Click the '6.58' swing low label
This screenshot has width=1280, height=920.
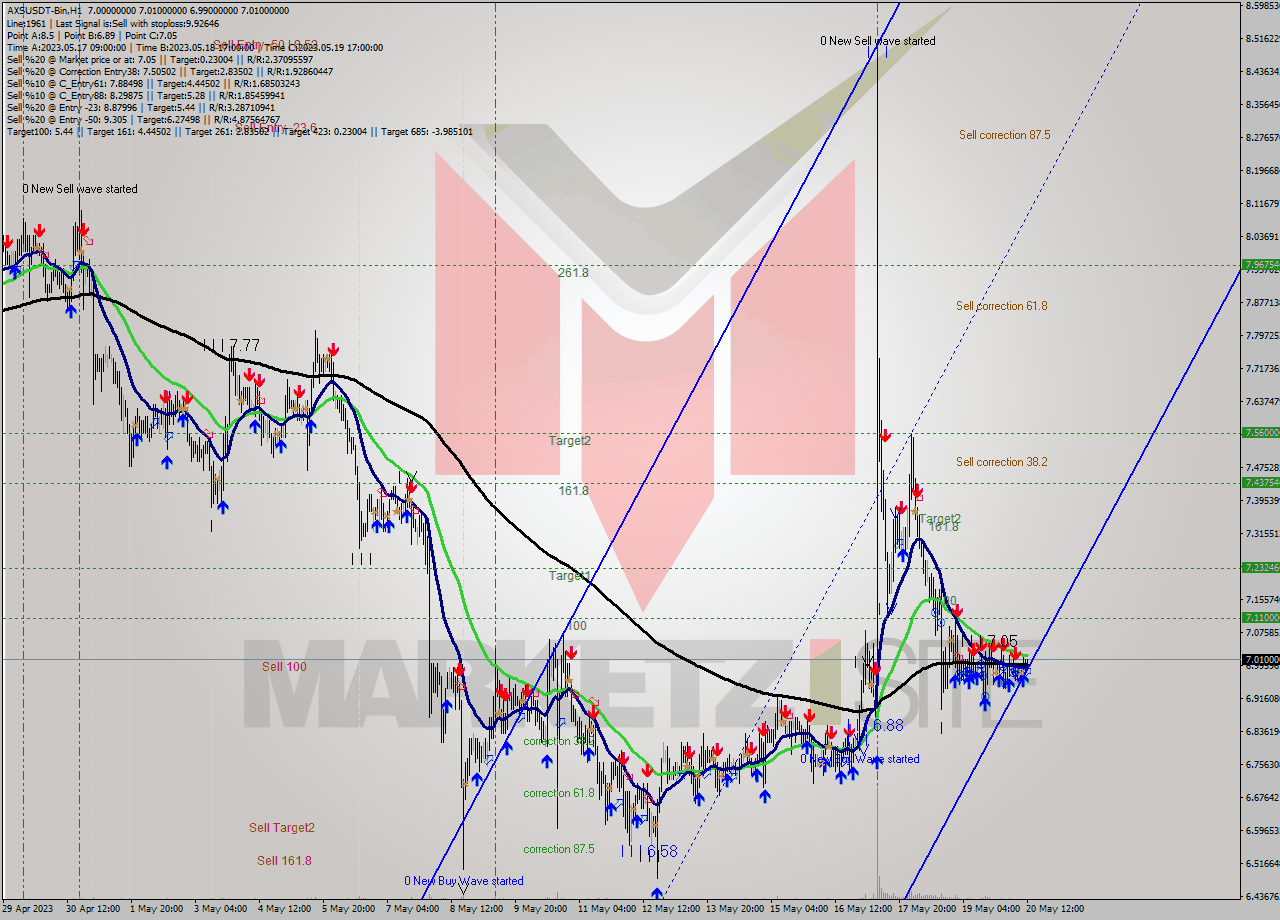click(661, 852)
